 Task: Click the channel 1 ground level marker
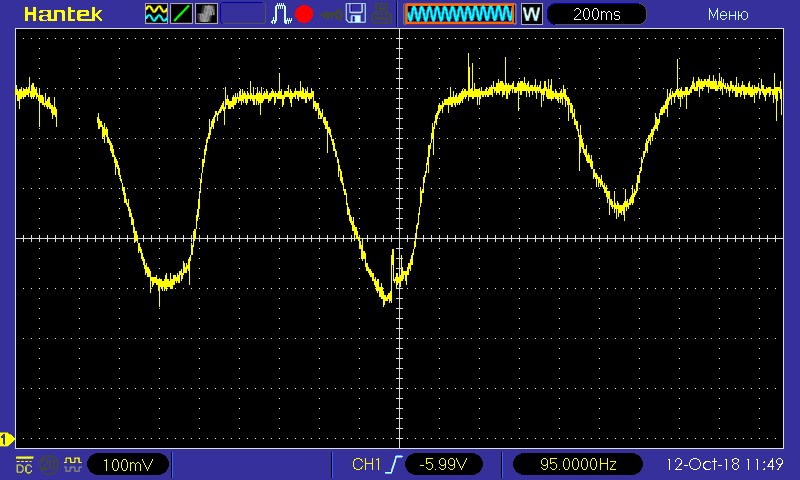click(6, 439)
